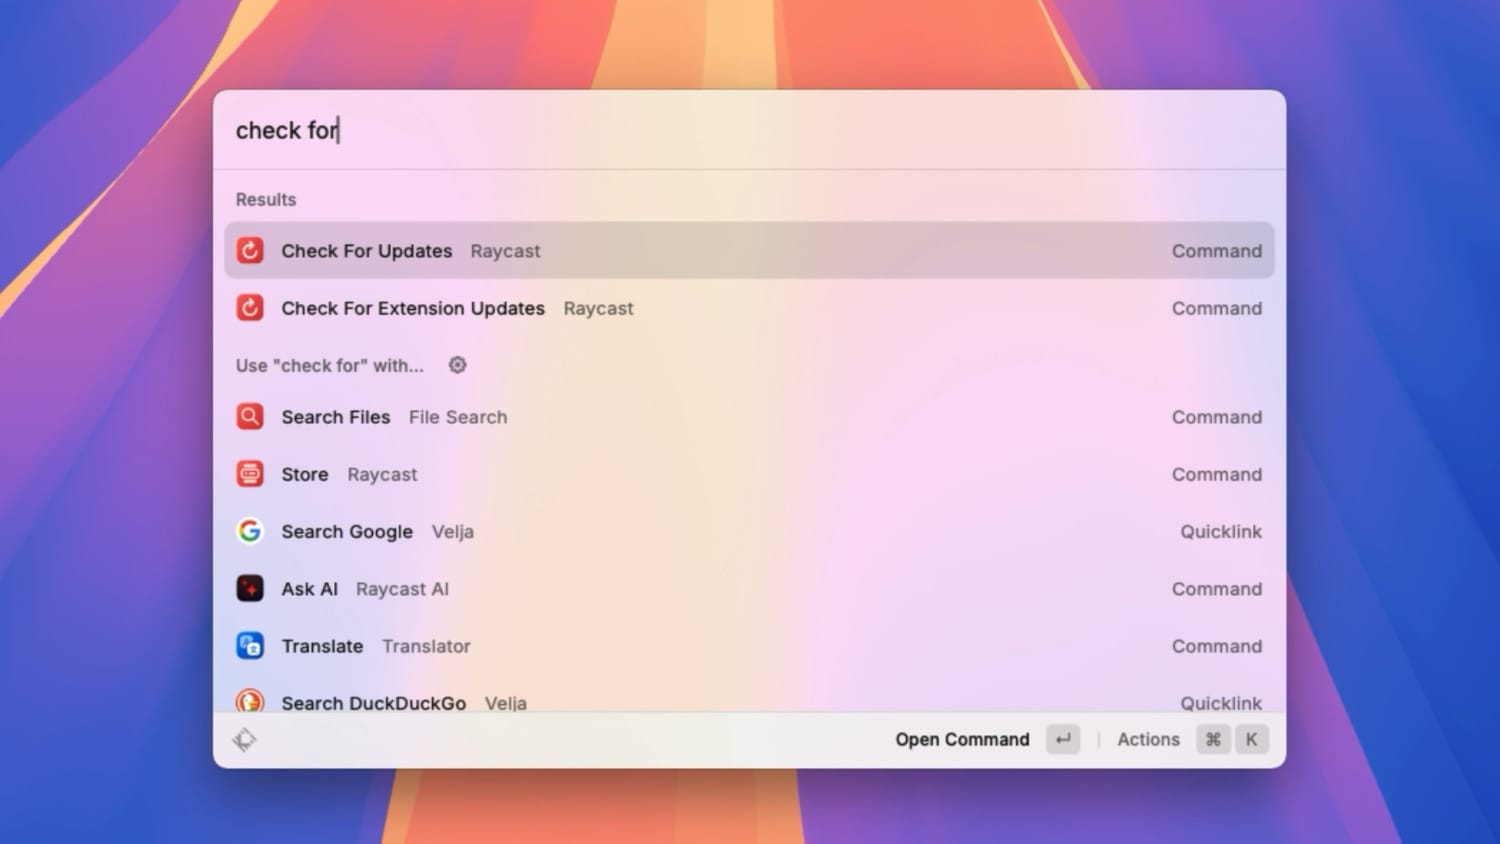The width and height of the screenshot is (1500, 844).
Task: Click the "Results" section header
Action: point(266,199)
